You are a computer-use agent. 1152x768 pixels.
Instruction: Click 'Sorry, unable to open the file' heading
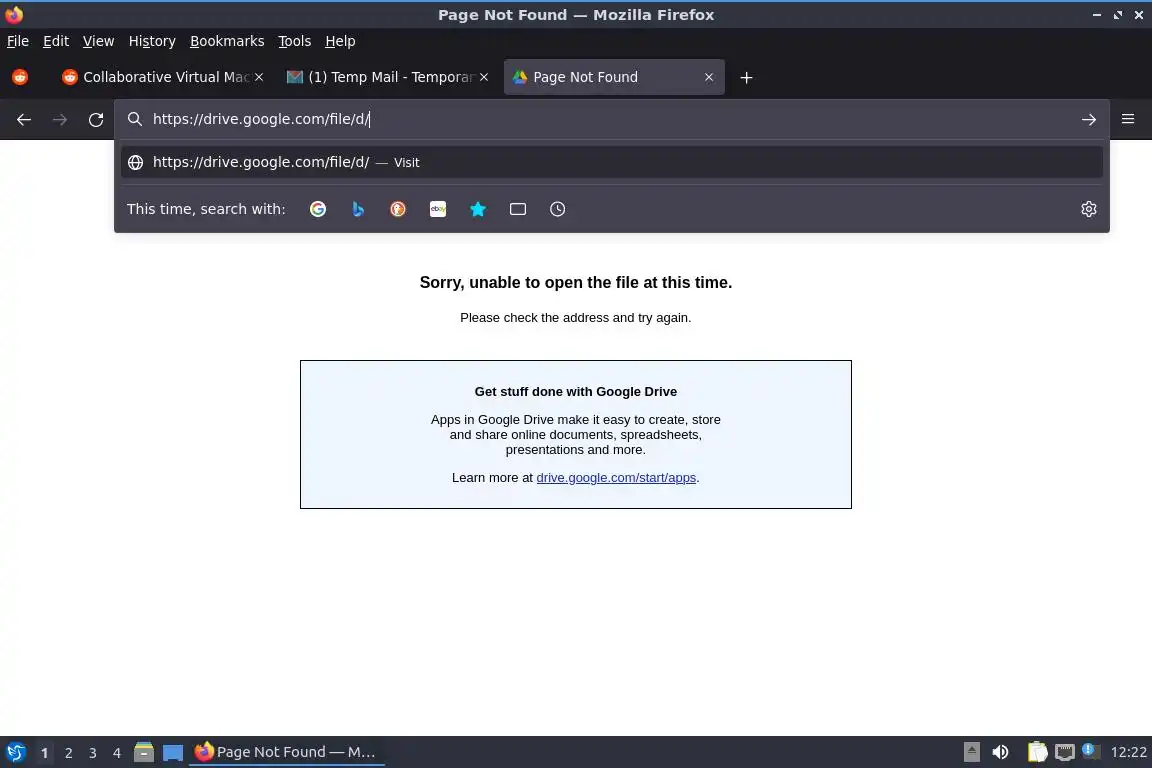click(576, 283)
